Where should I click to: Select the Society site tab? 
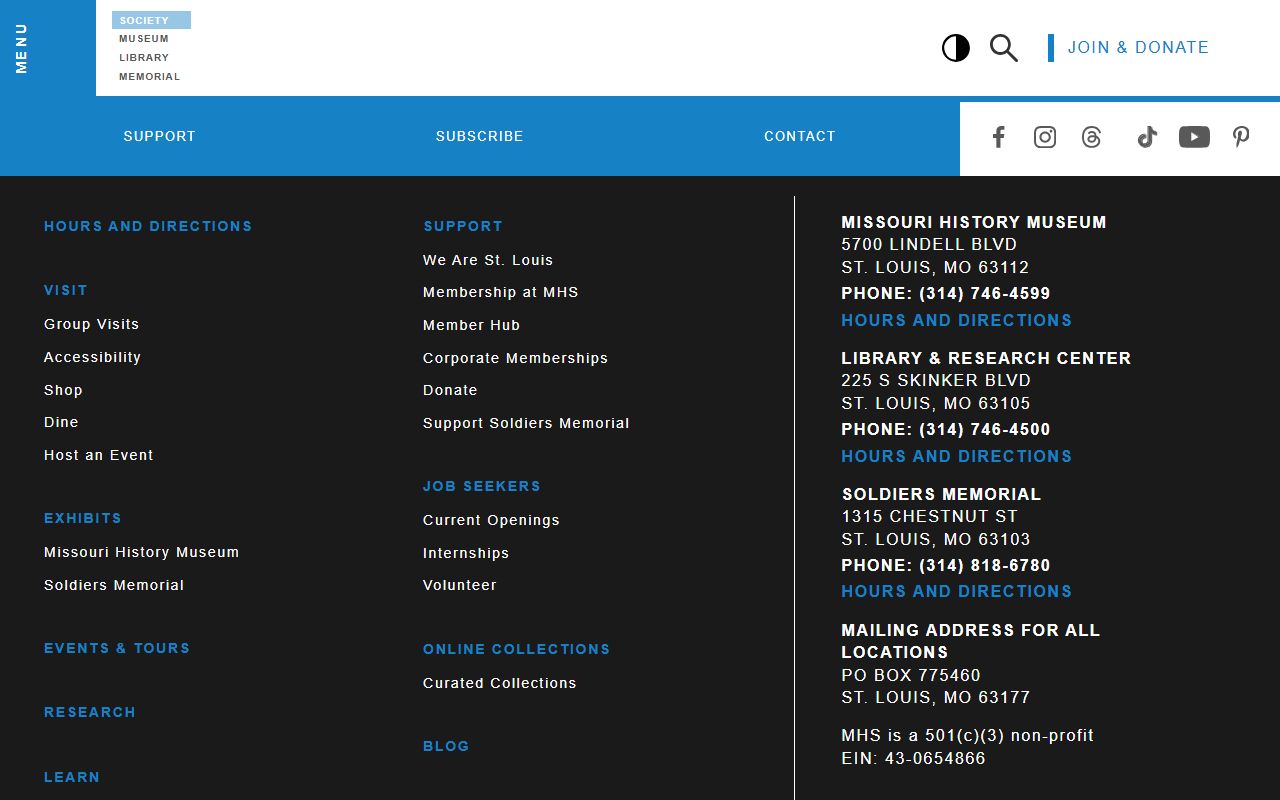[x=151, y=20]
